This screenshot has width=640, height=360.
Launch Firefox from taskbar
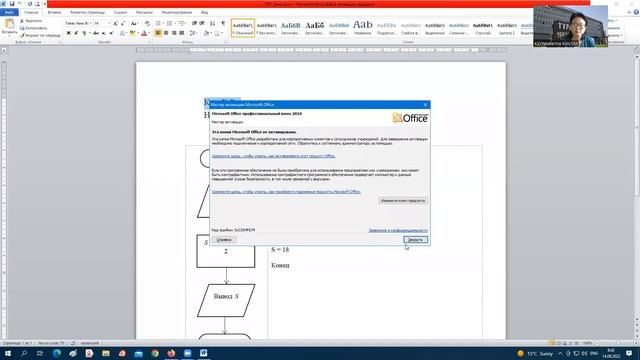pyautogui.click(x=171, y=353)
